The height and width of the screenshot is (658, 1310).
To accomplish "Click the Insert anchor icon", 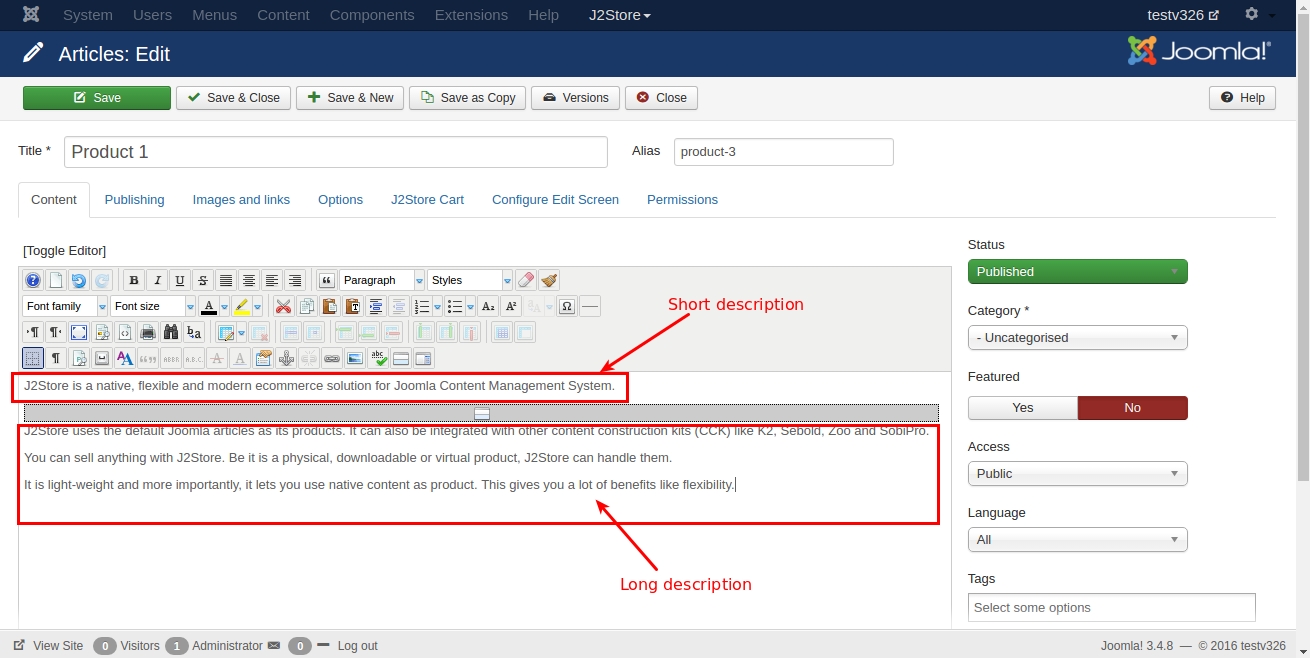I will [x=286, y=359].
